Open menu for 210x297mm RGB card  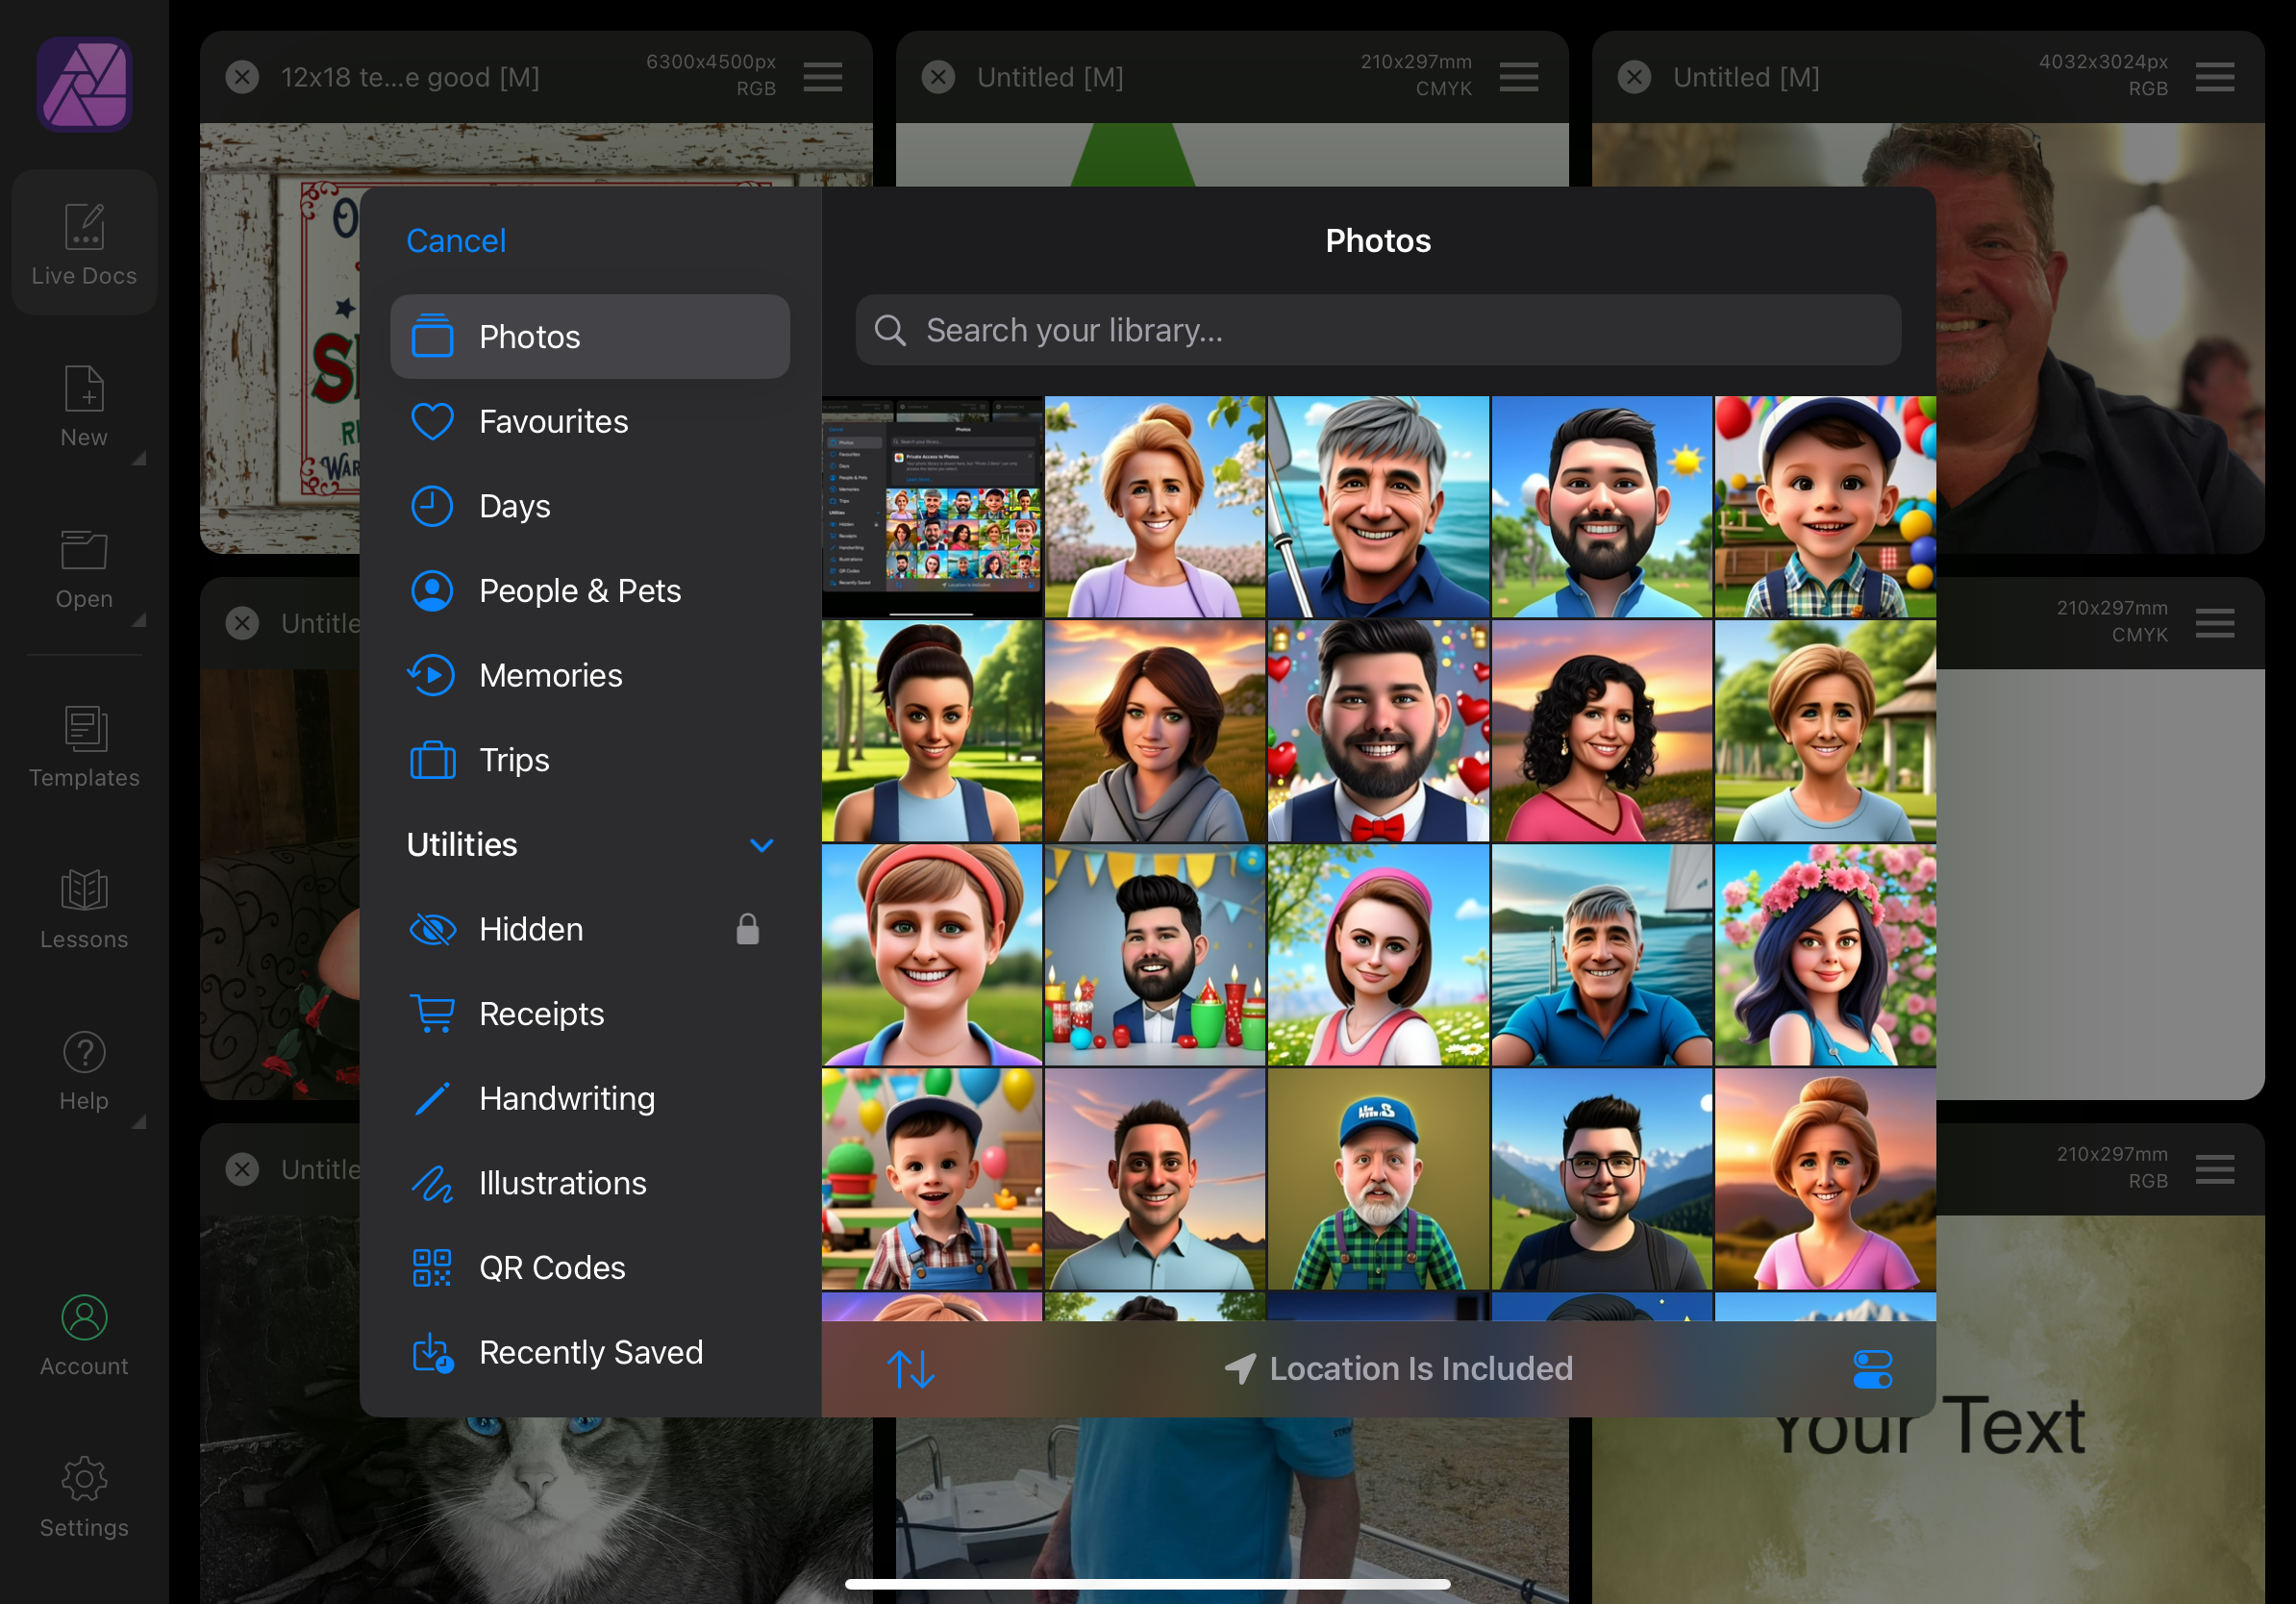tap(2215, 1169)
